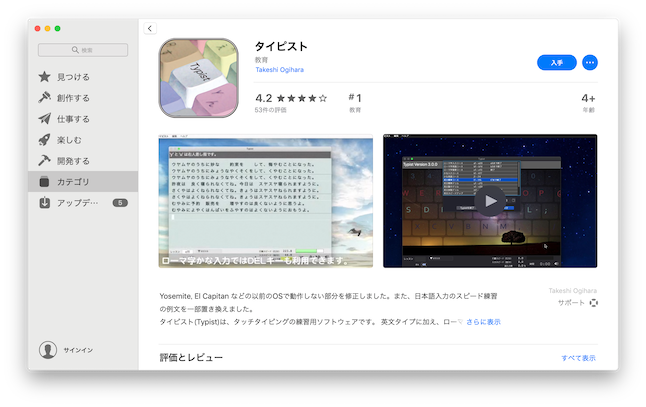Click the green fullscreen window button
This screenshot has width=646, height=407.
click(x=58, y=28)
